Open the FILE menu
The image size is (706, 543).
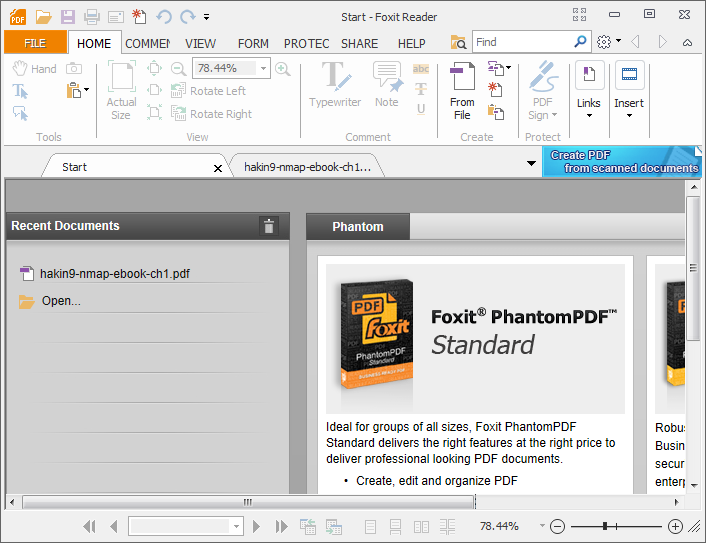point(35,43)
